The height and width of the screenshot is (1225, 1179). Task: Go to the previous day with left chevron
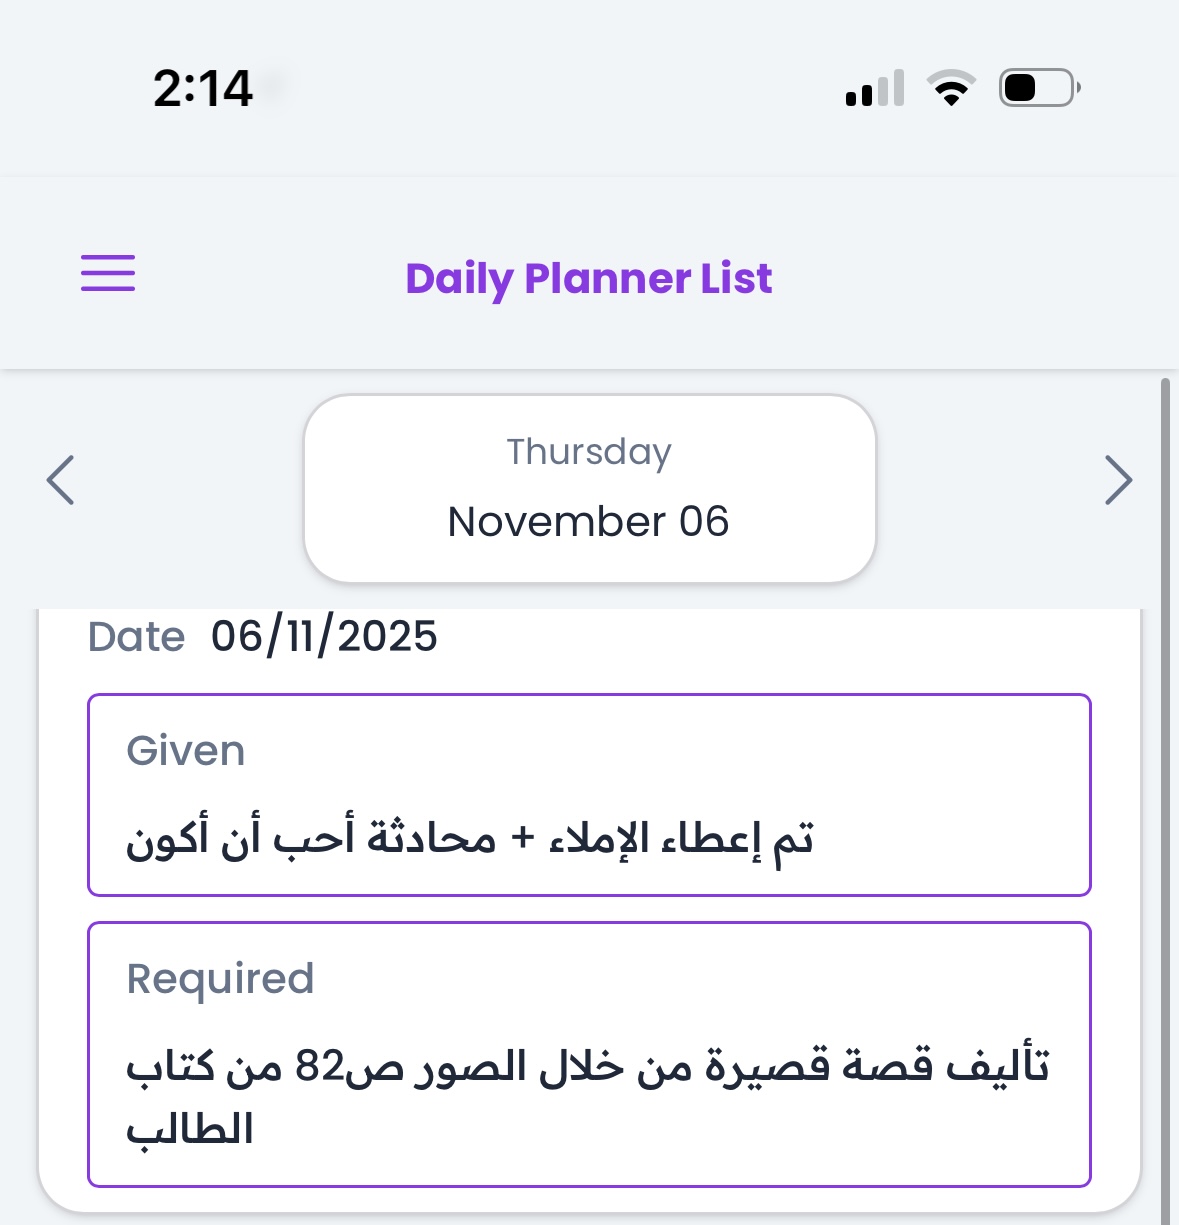[61, 480]
